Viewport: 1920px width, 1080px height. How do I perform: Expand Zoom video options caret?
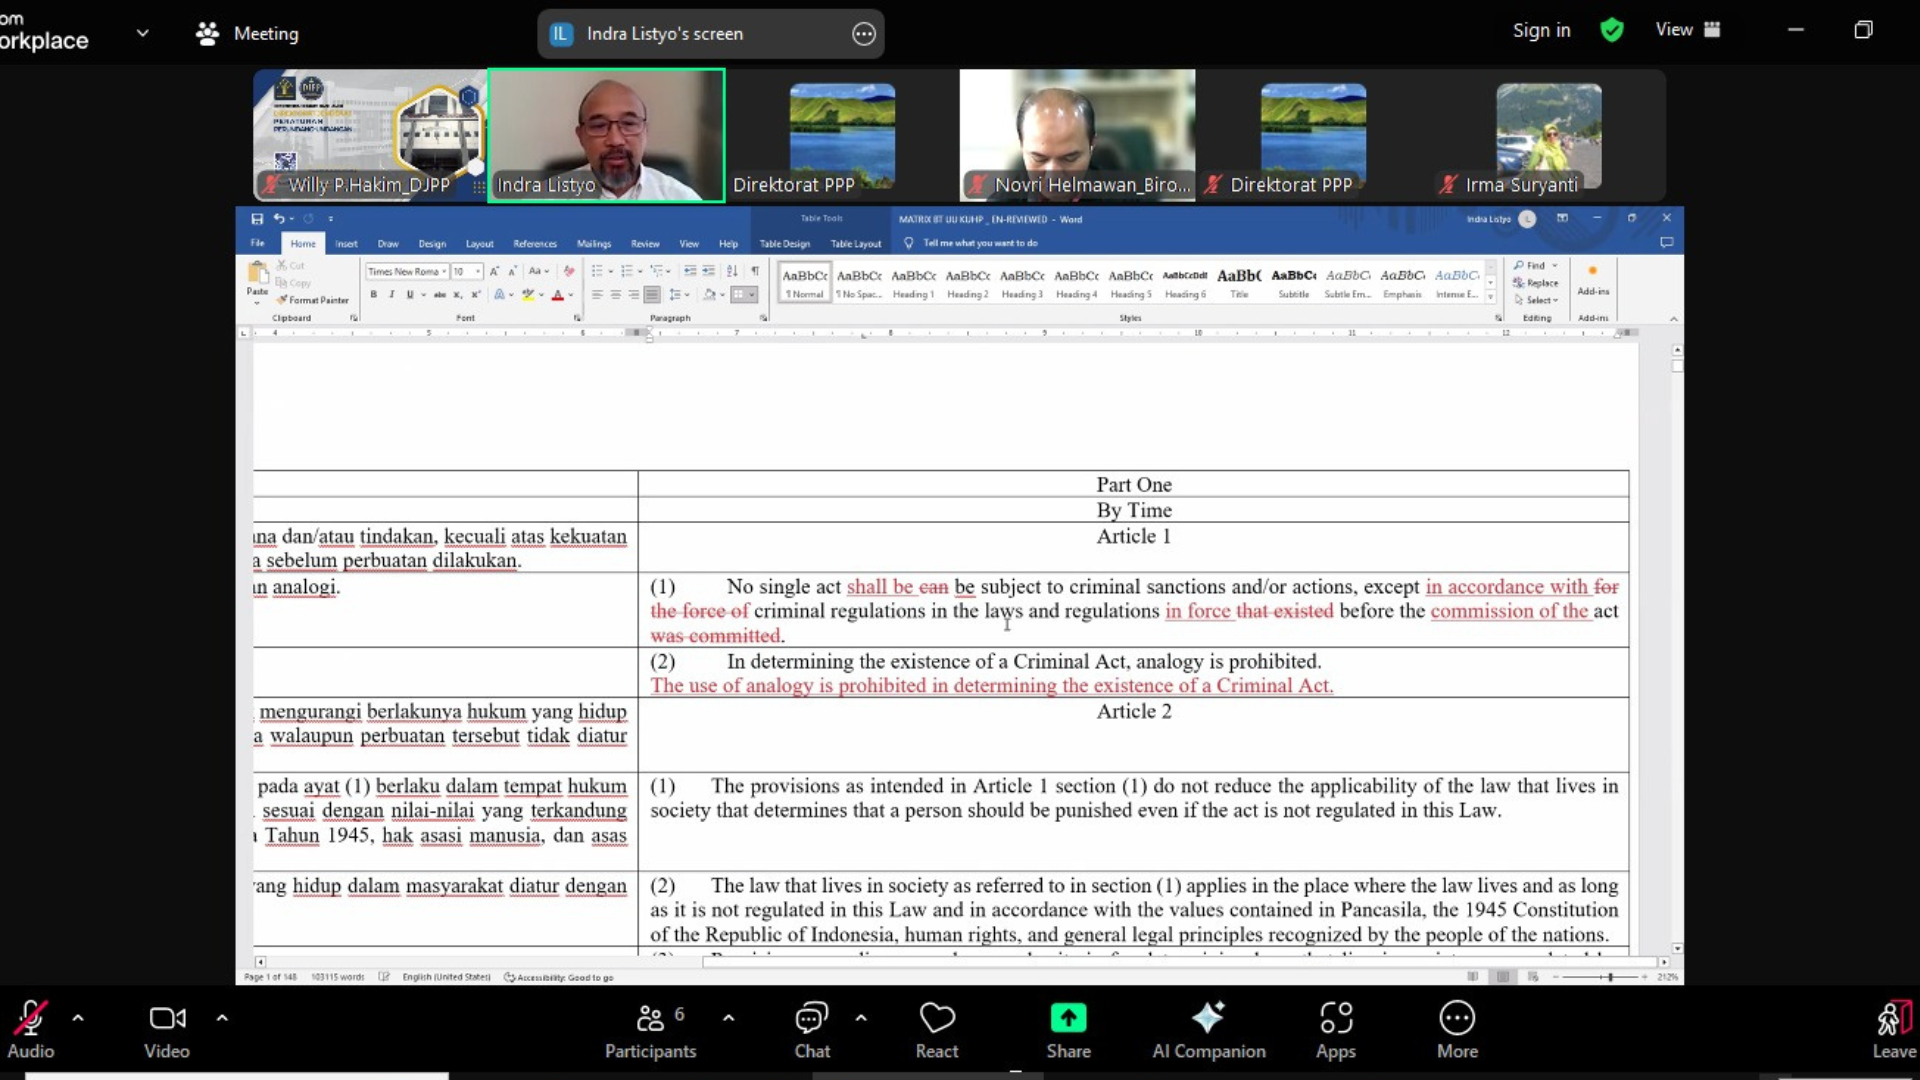(222, 1018)
